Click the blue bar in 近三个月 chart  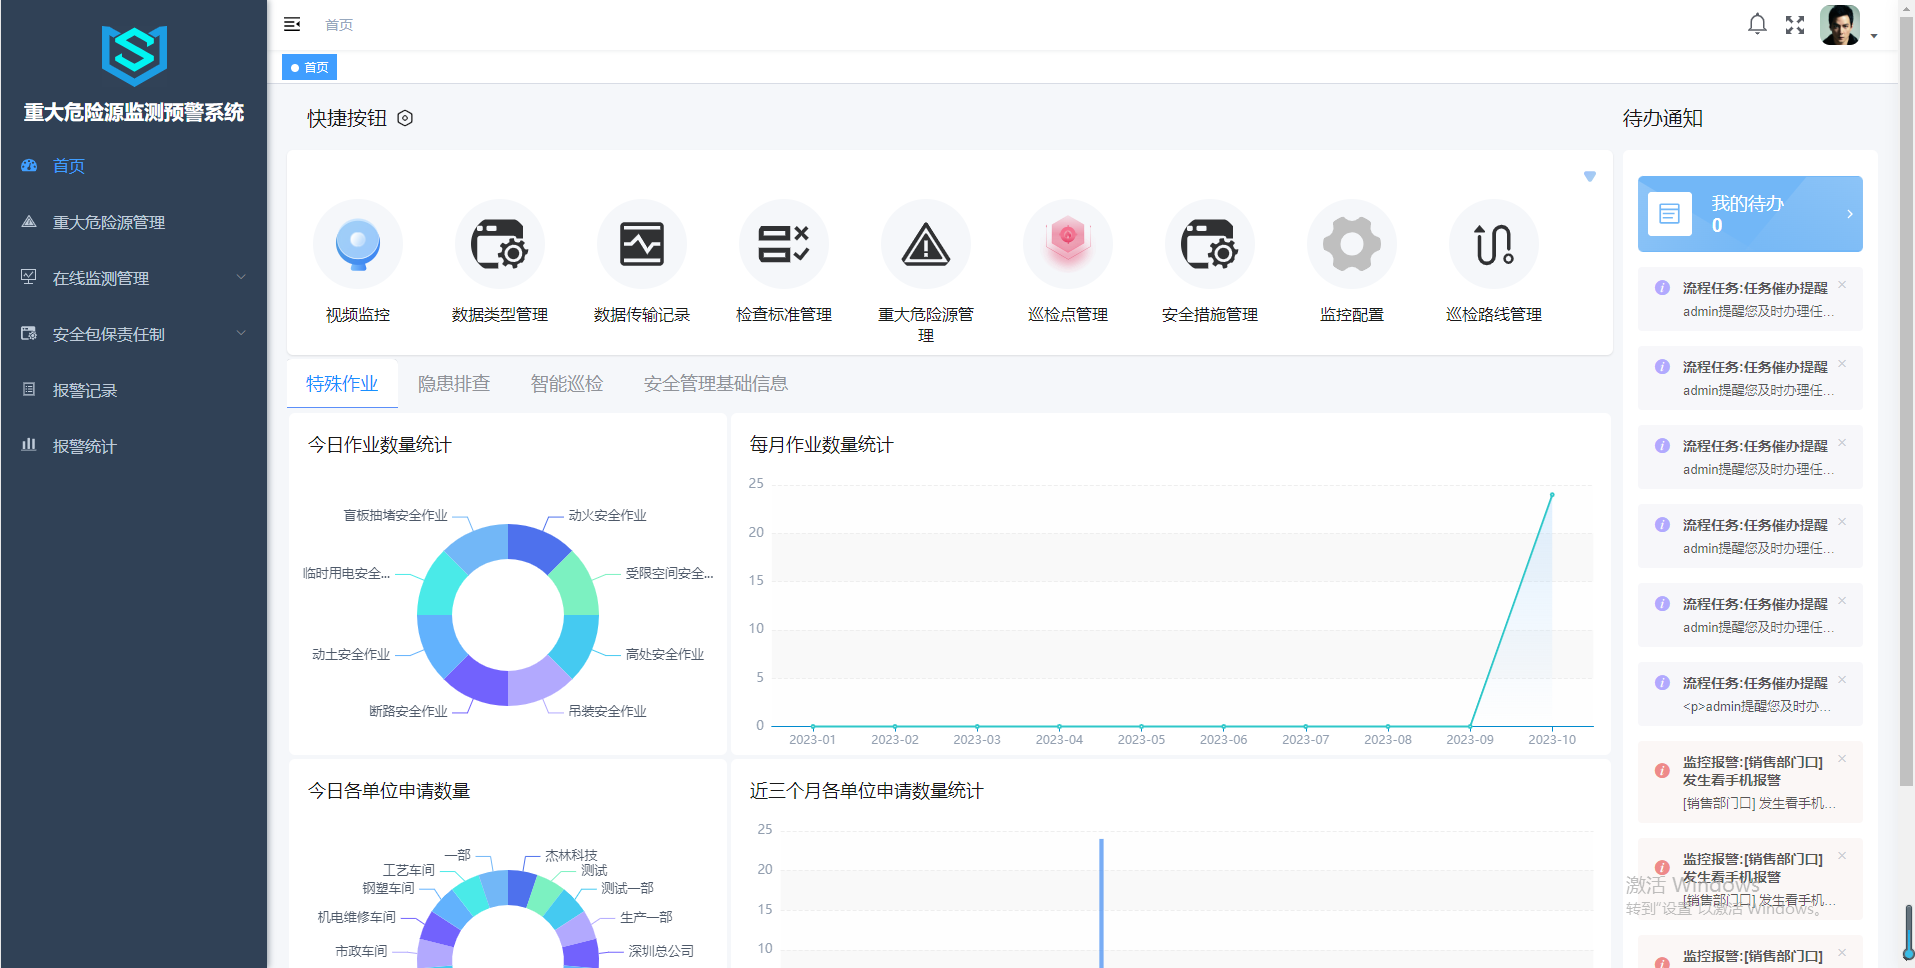click(x=1101, y=903)
